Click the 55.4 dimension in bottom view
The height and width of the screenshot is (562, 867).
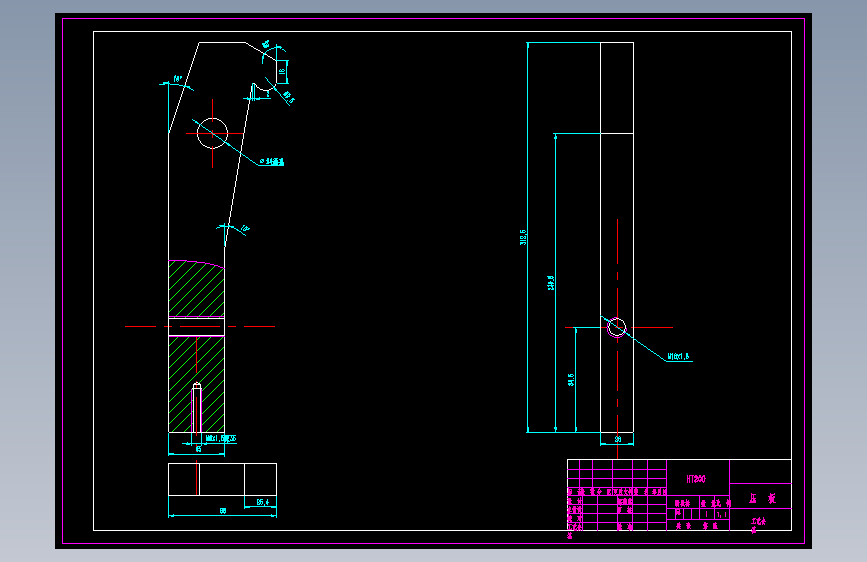pos(263,502)
